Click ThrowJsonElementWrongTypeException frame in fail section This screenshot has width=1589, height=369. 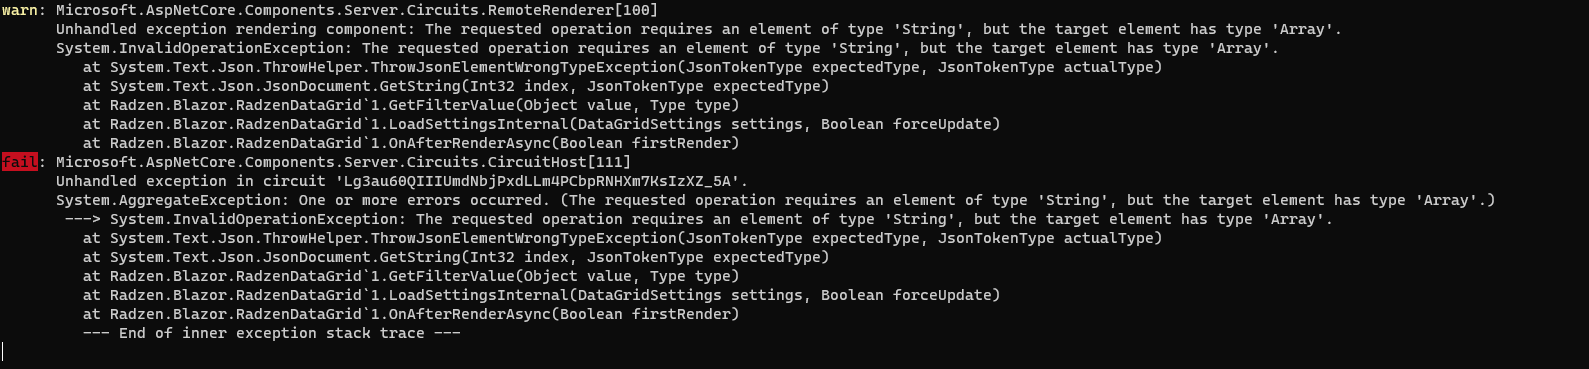(623, 238)
